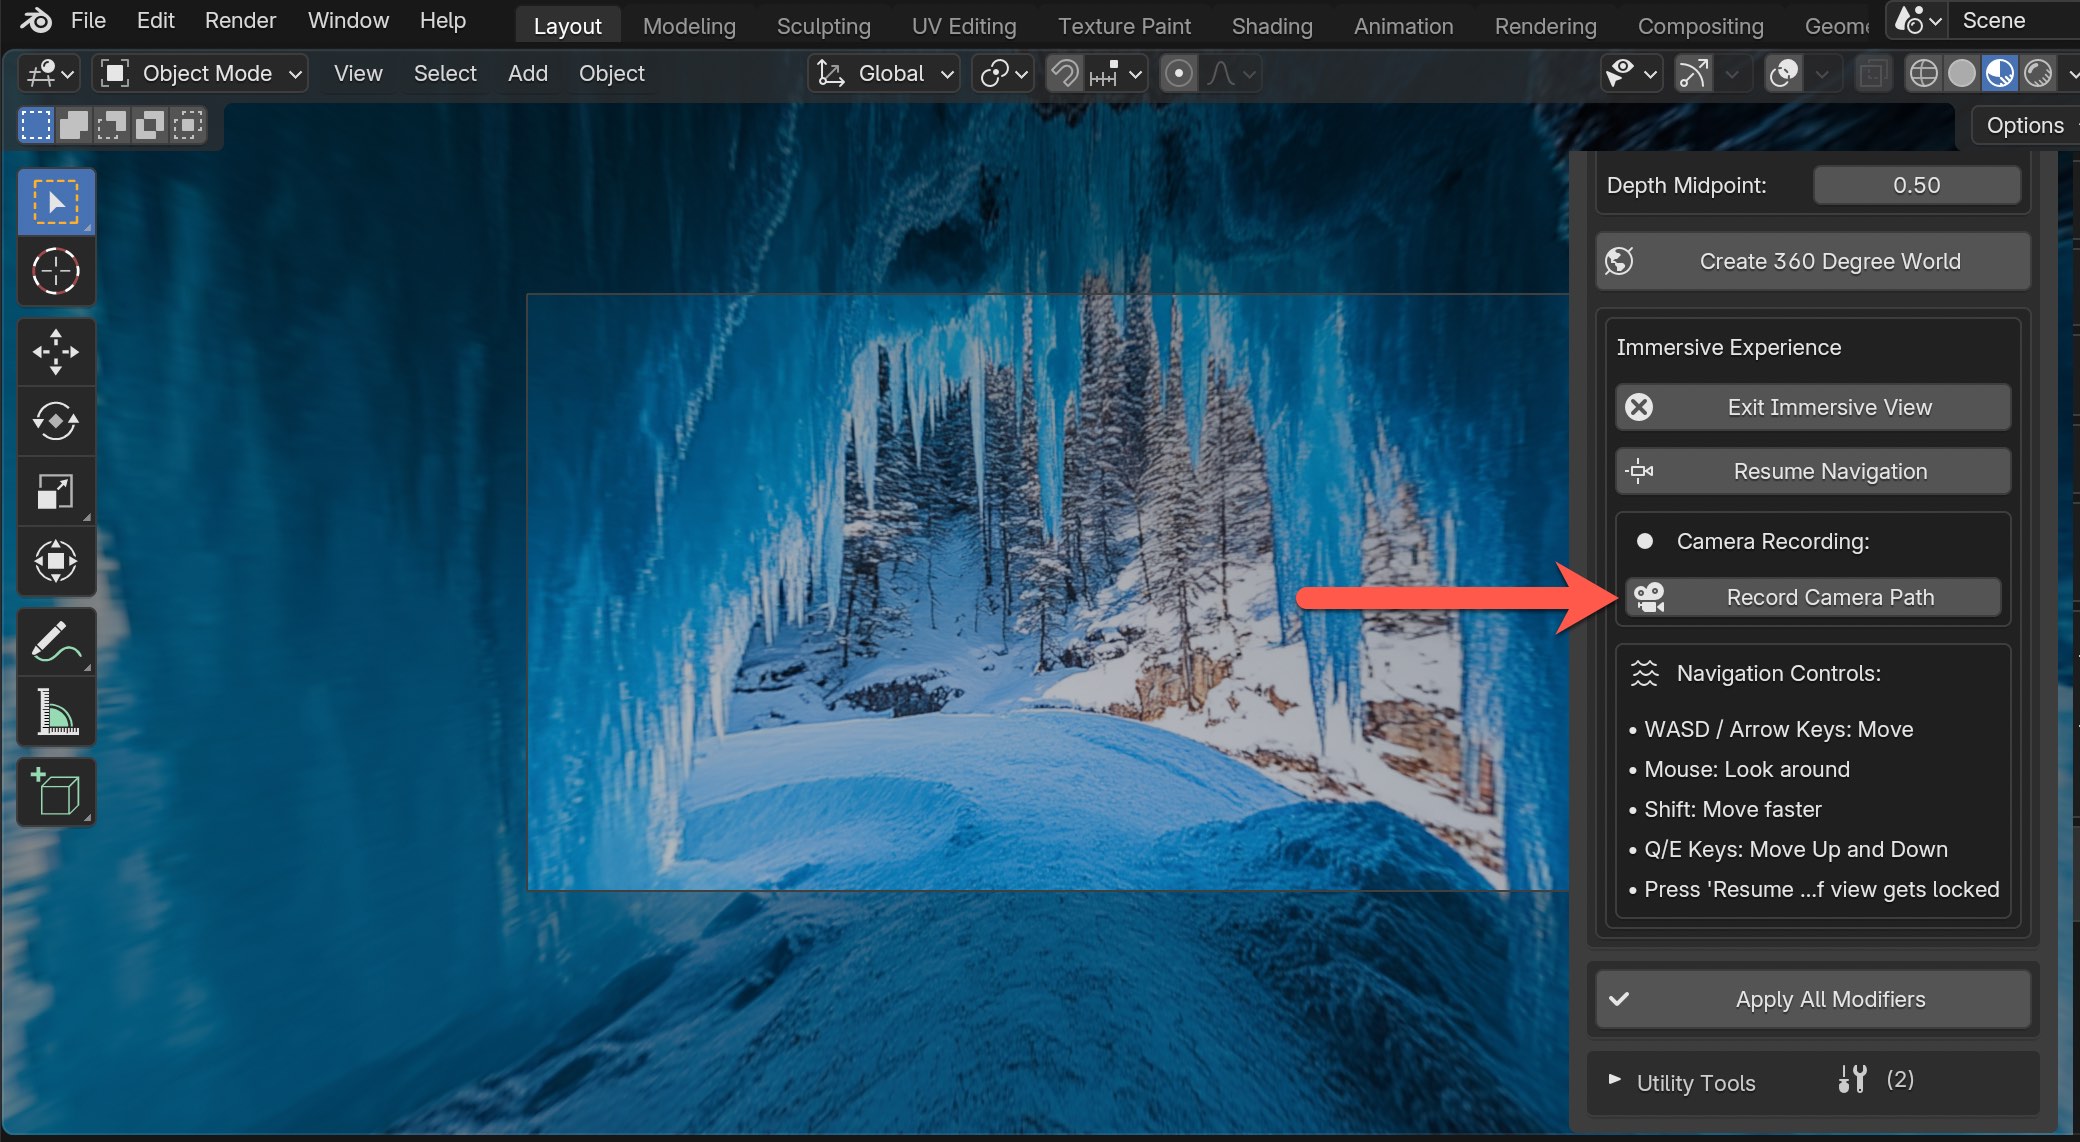Switch to Solid viewport shading

1962,73
